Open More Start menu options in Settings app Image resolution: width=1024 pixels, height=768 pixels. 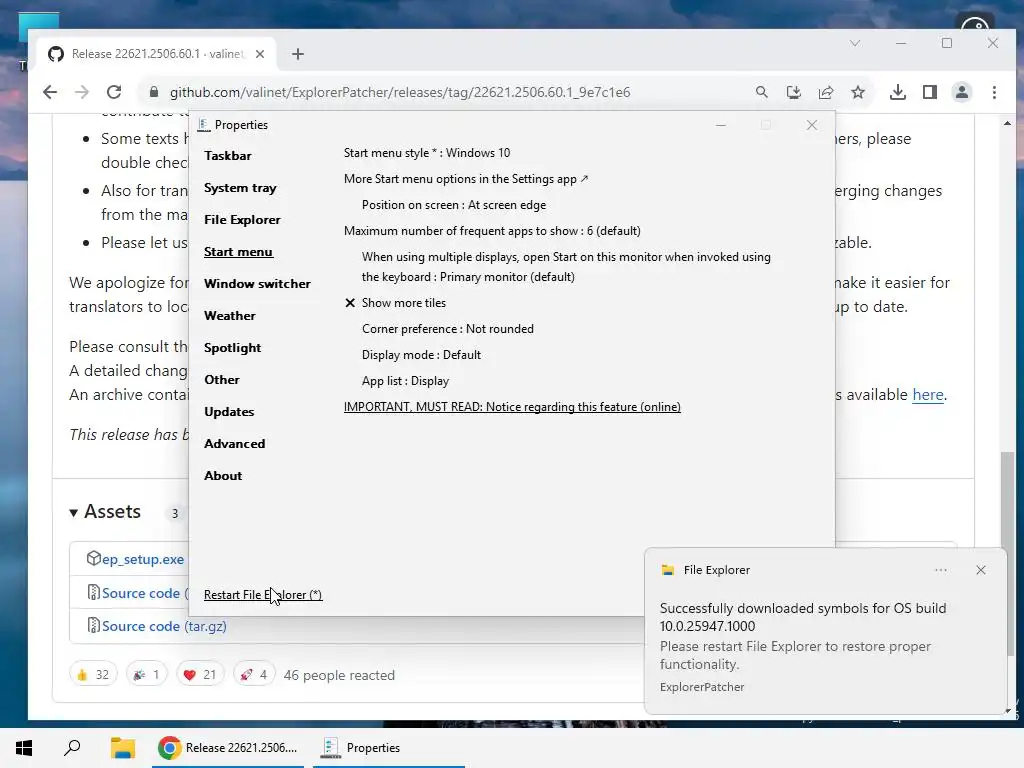(x=466, y=179)
